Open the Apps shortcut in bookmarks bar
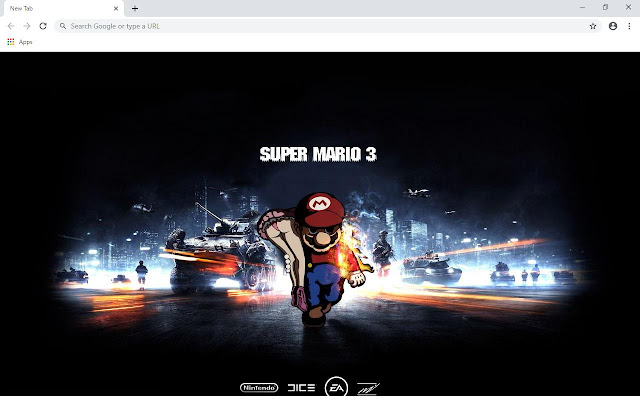The image size is (640, 400). tap(20, 42)
